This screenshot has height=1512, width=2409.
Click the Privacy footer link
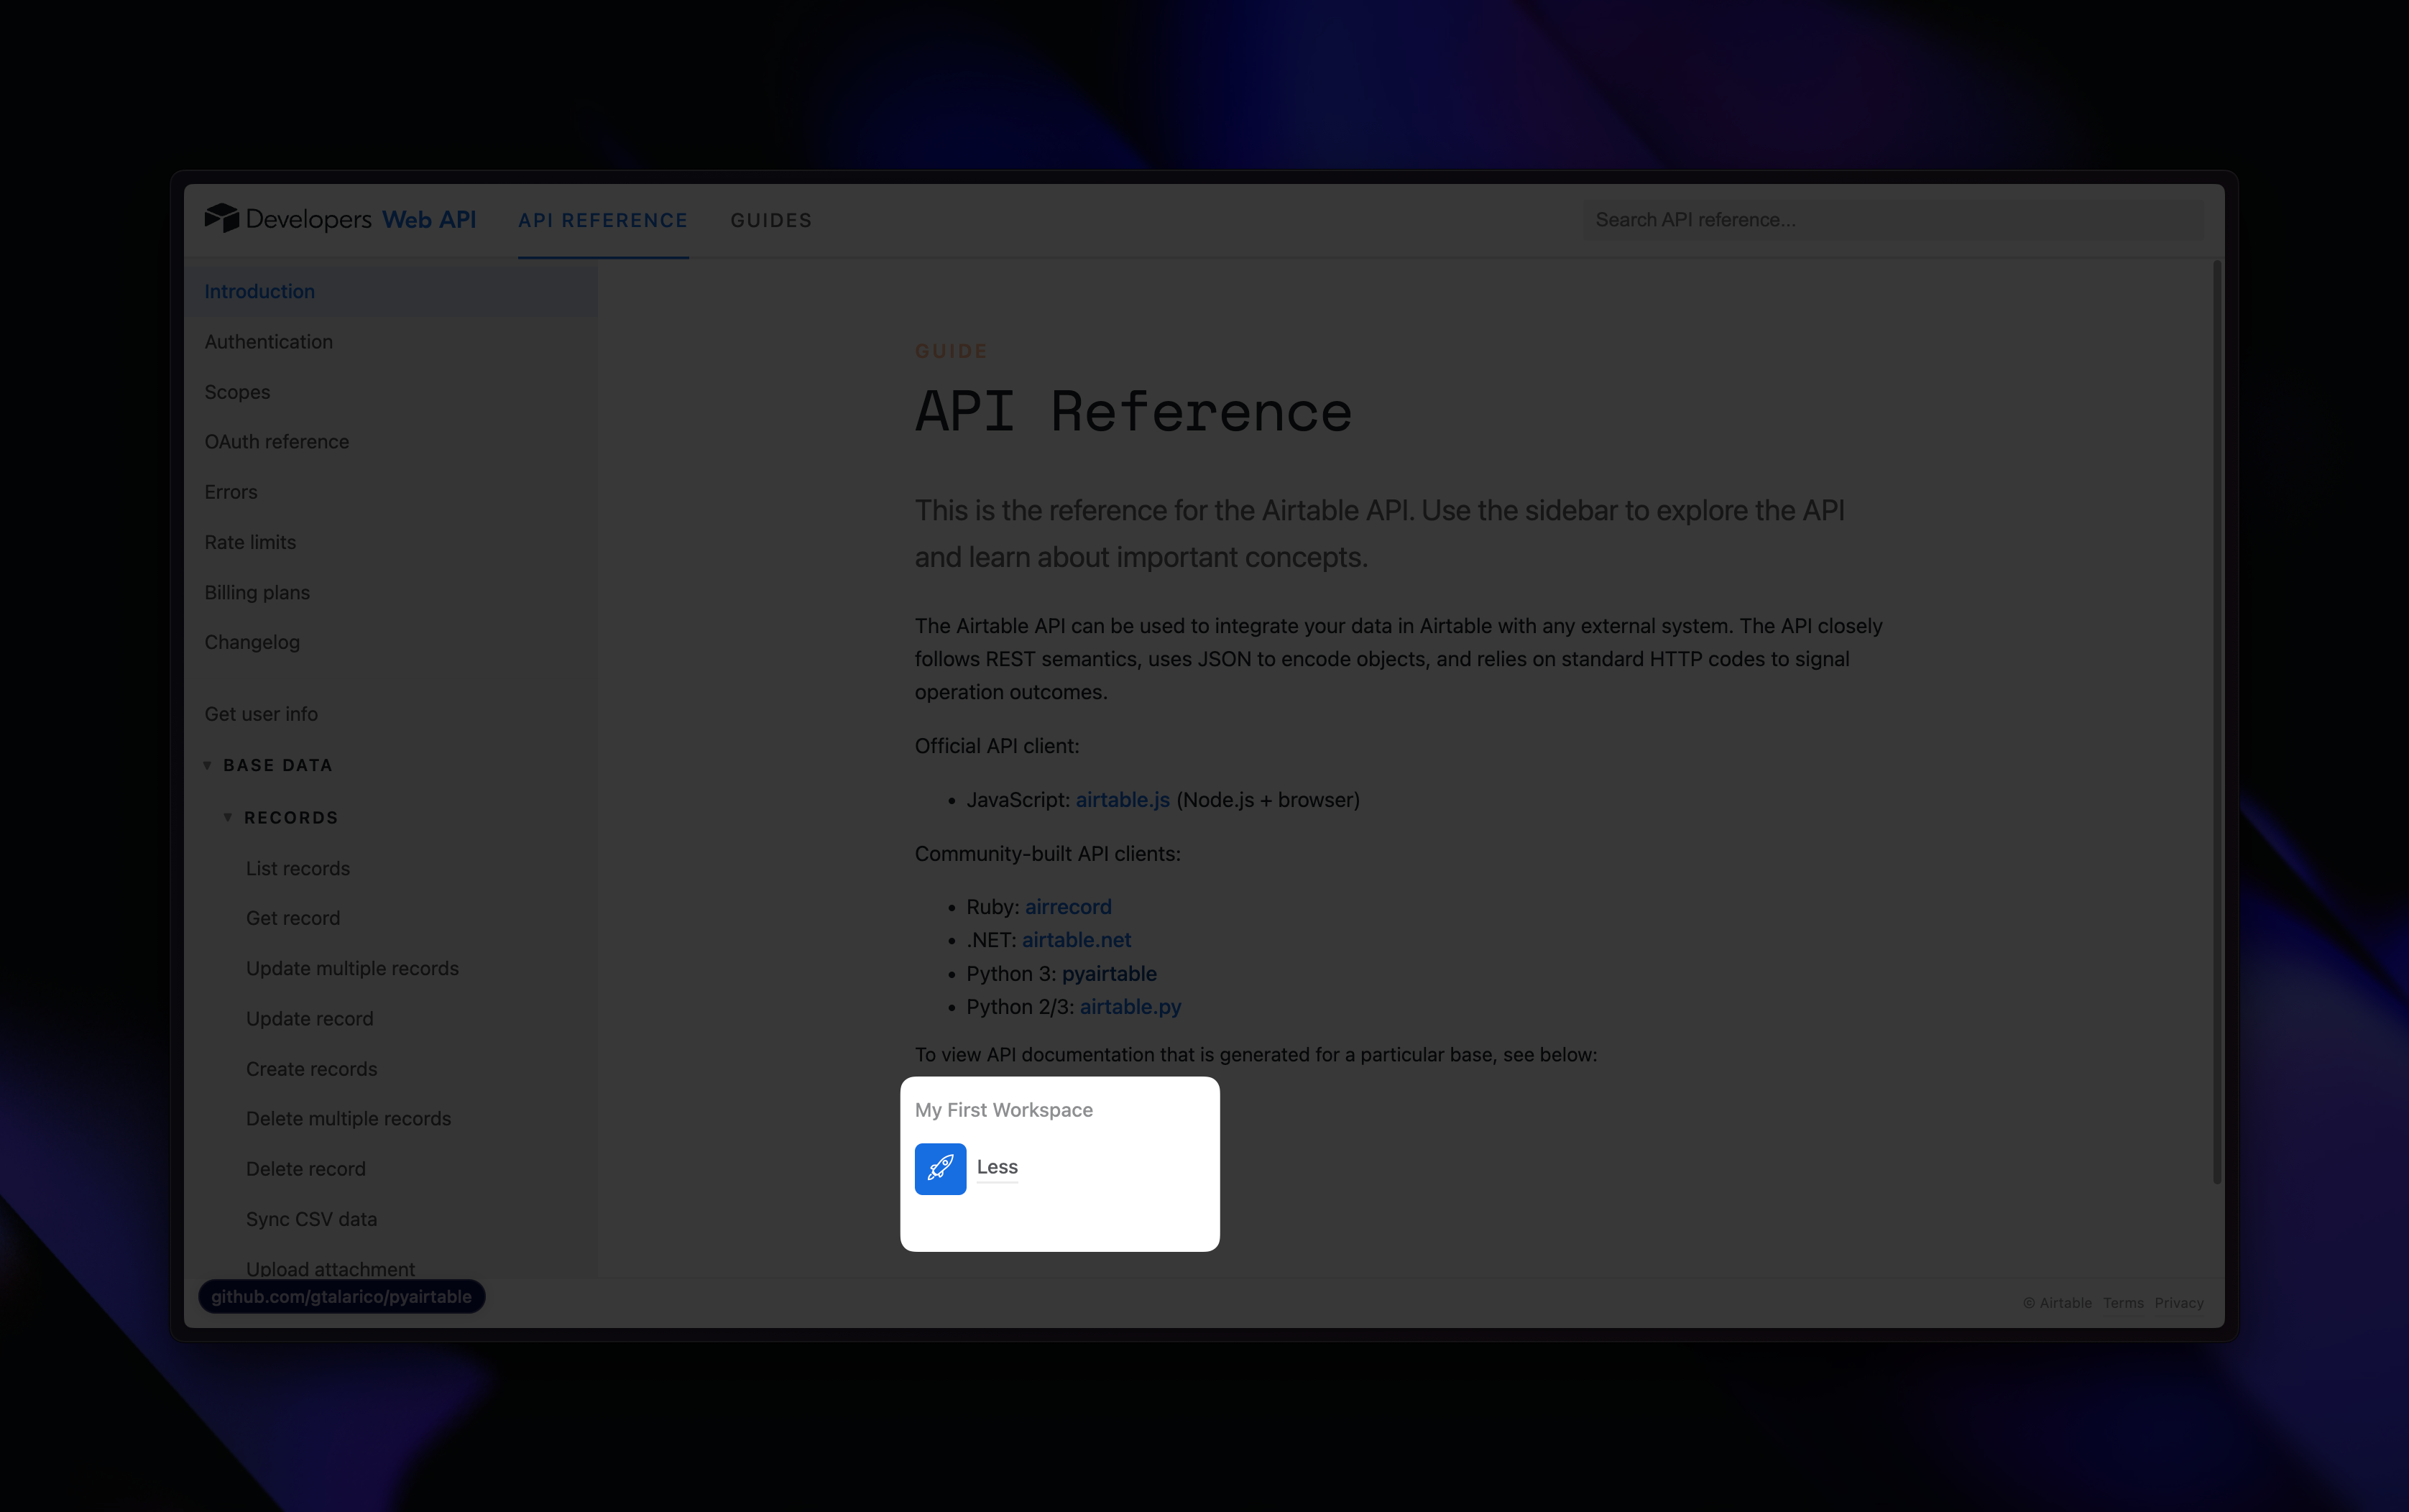pyautogui.click(x=2178, y=1303)
